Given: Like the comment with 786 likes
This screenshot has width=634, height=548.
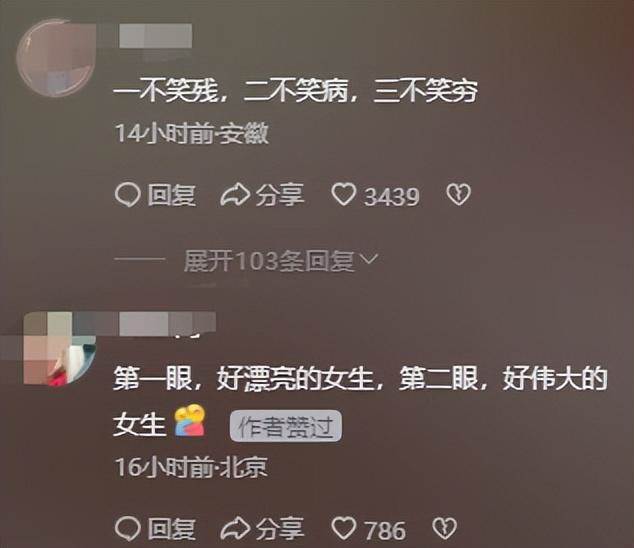Looking at the screenshot, I should pyautogui.click(x=344, y=529).
